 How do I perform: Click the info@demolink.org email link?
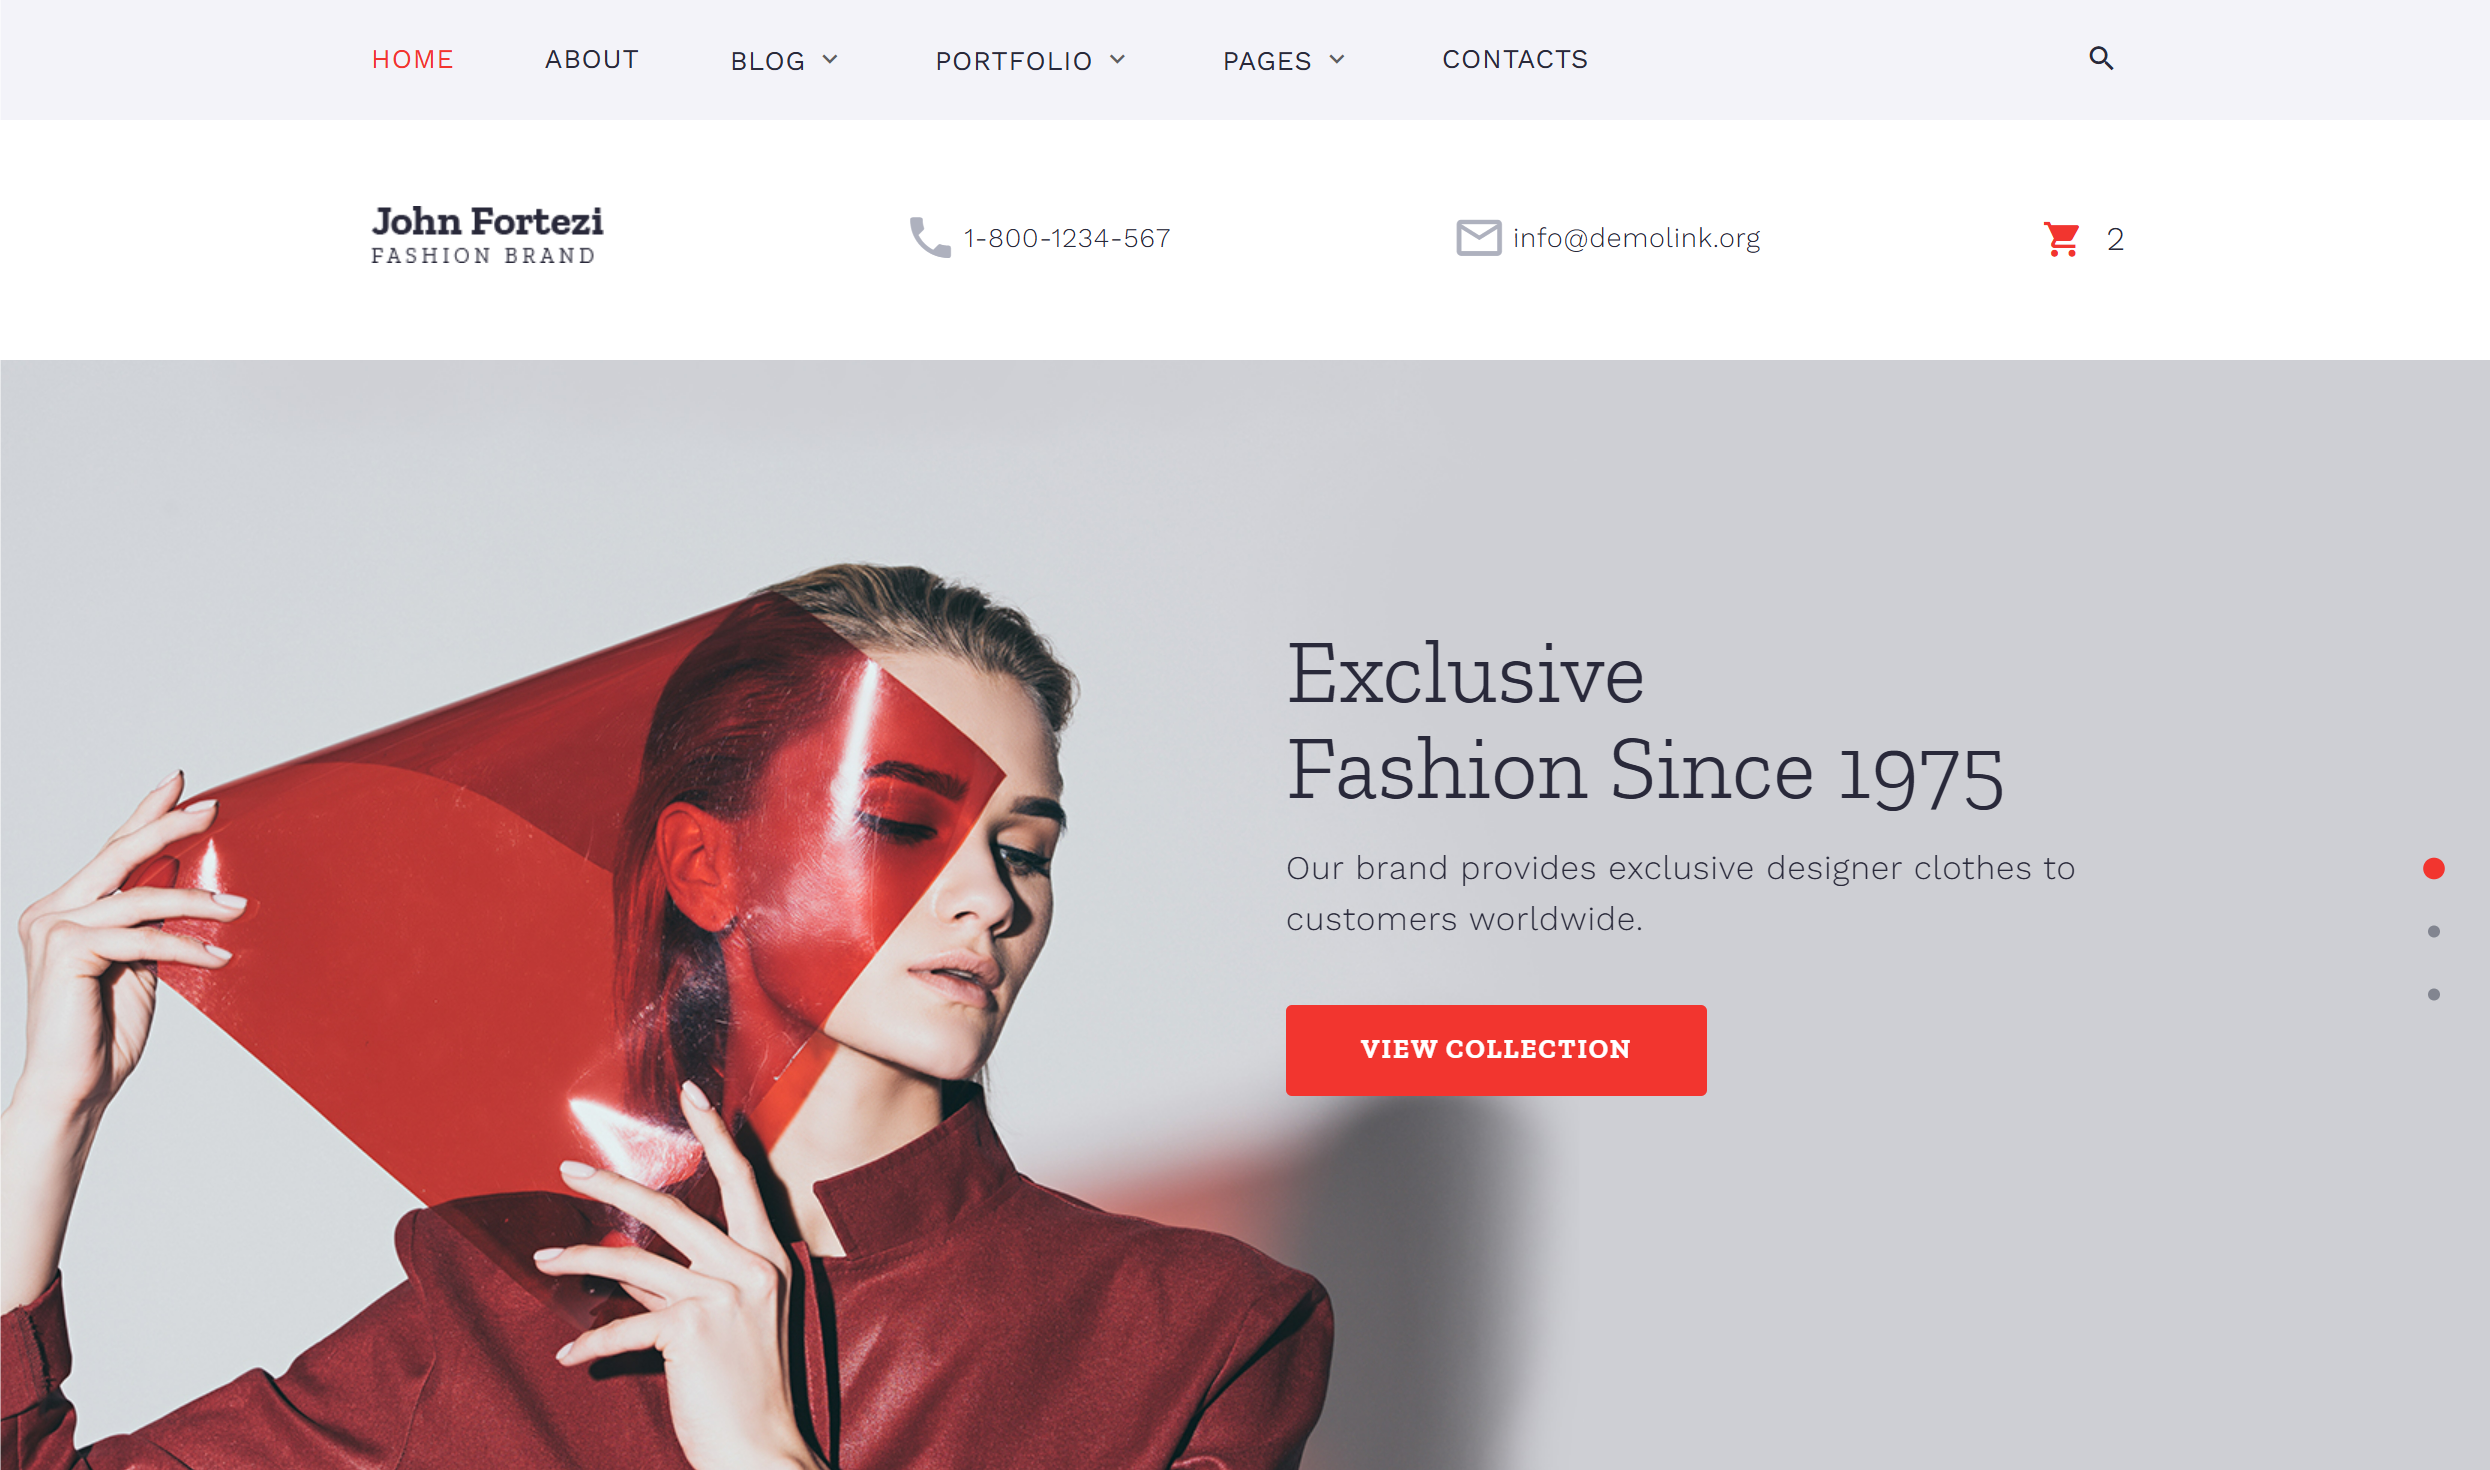tap(1636, 238)
